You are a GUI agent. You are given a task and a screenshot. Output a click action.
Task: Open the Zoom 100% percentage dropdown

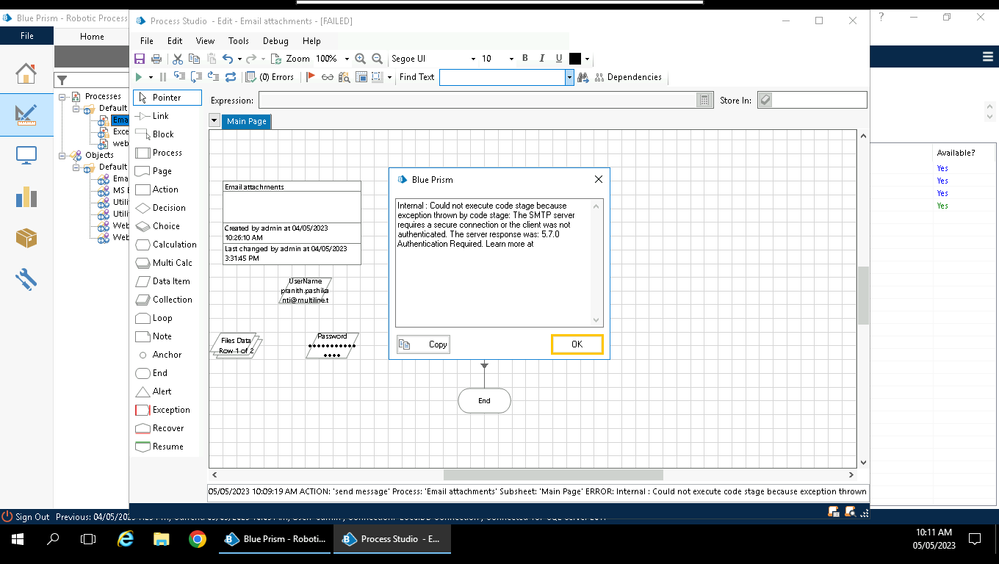(x=347, y=59)
